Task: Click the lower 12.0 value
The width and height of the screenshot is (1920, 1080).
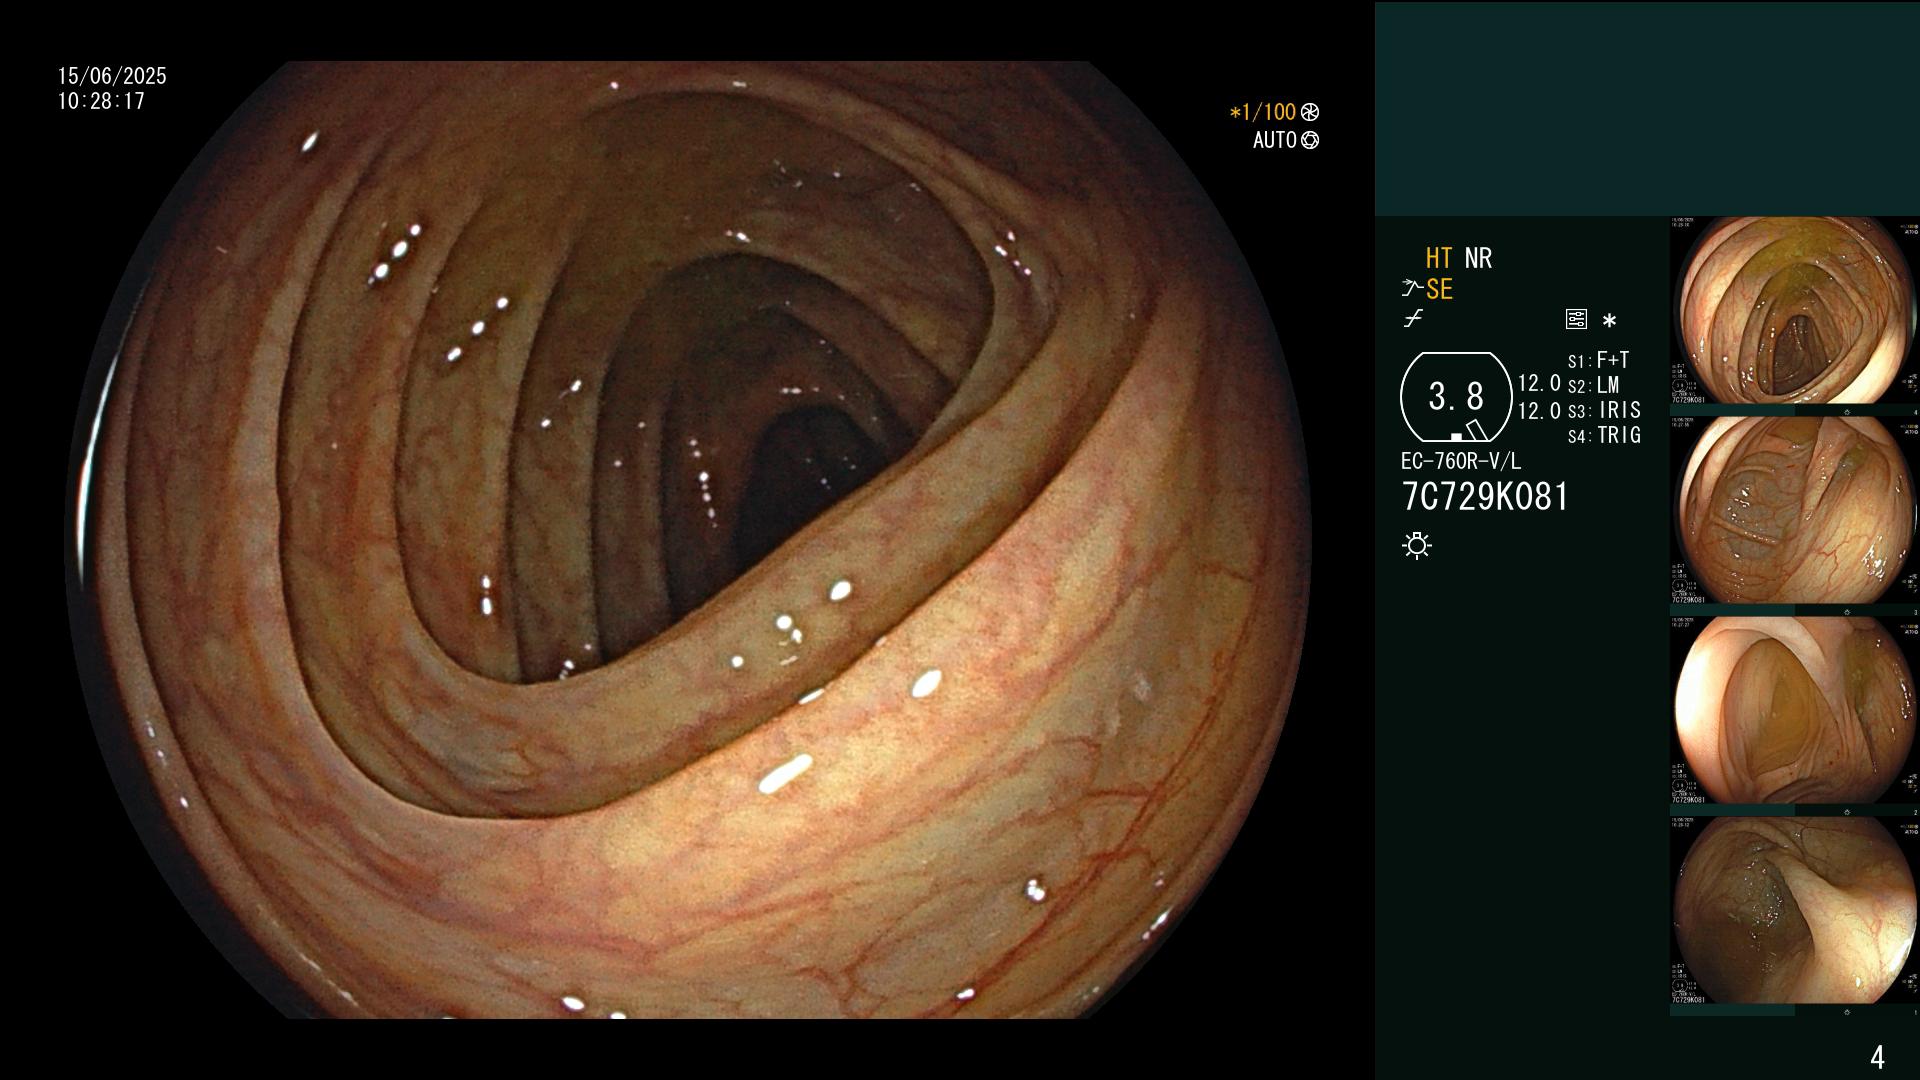Action: (x=1539, y=411)
